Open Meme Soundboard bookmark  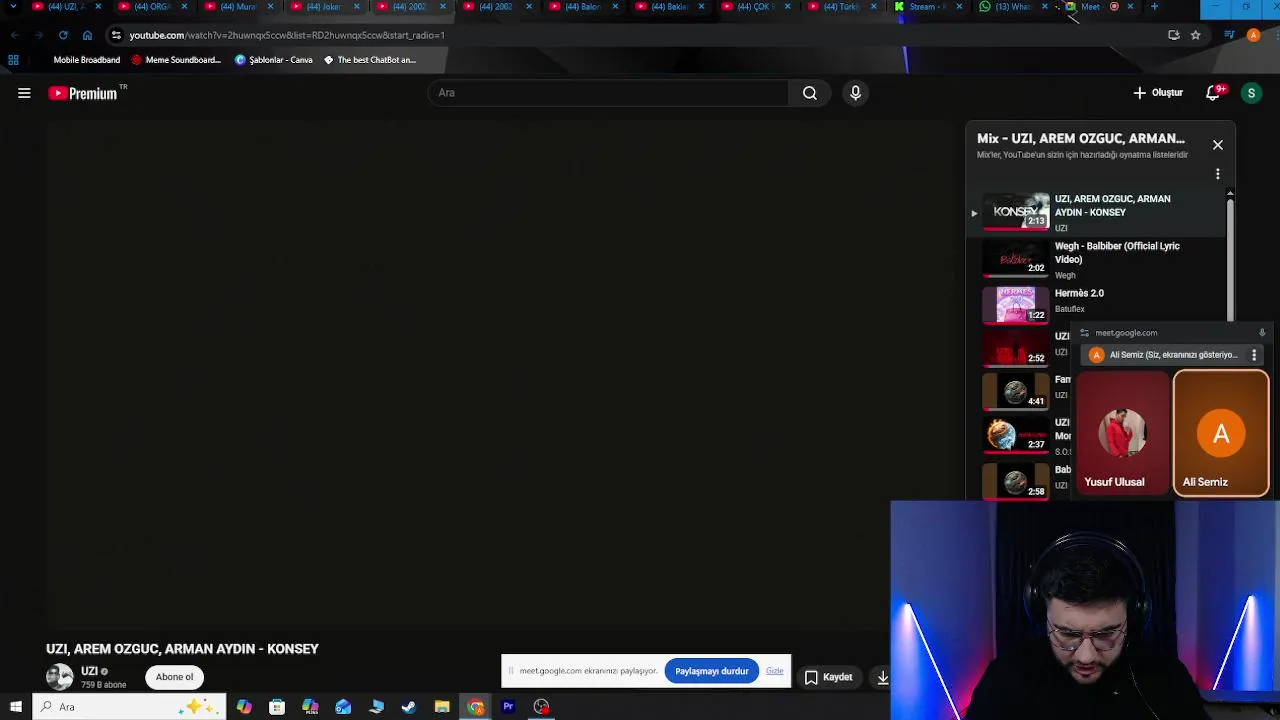pos(176,60)
